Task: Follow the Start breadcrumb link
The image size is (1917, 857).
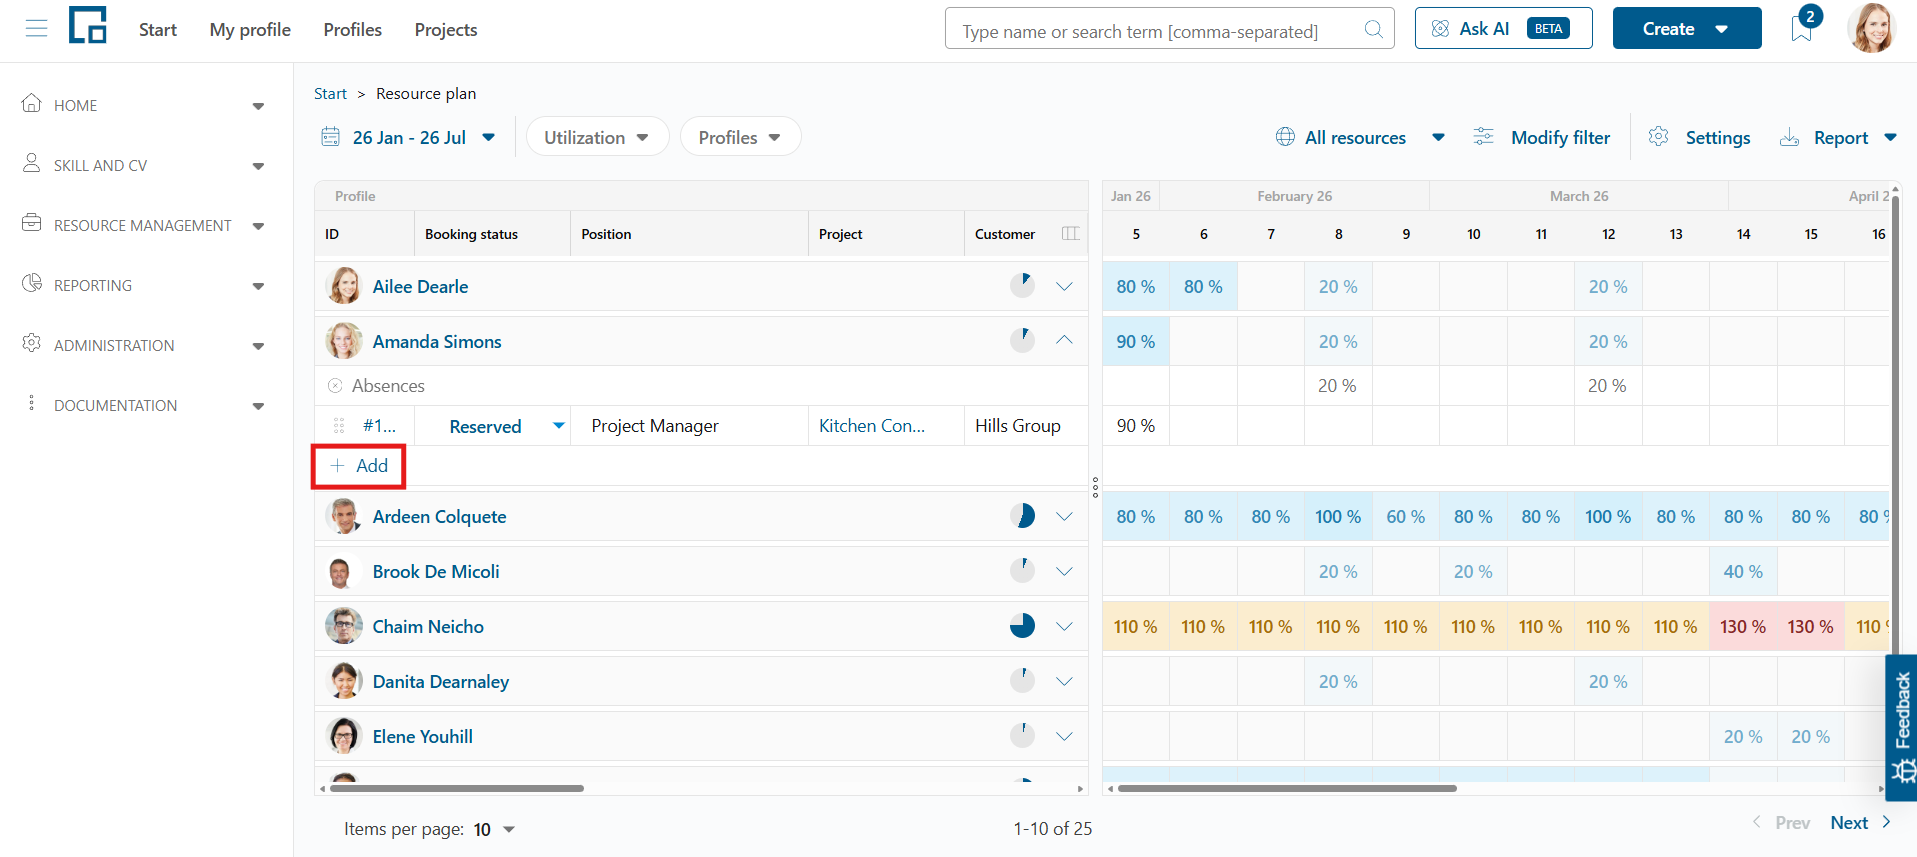Action: pos(330,93)
